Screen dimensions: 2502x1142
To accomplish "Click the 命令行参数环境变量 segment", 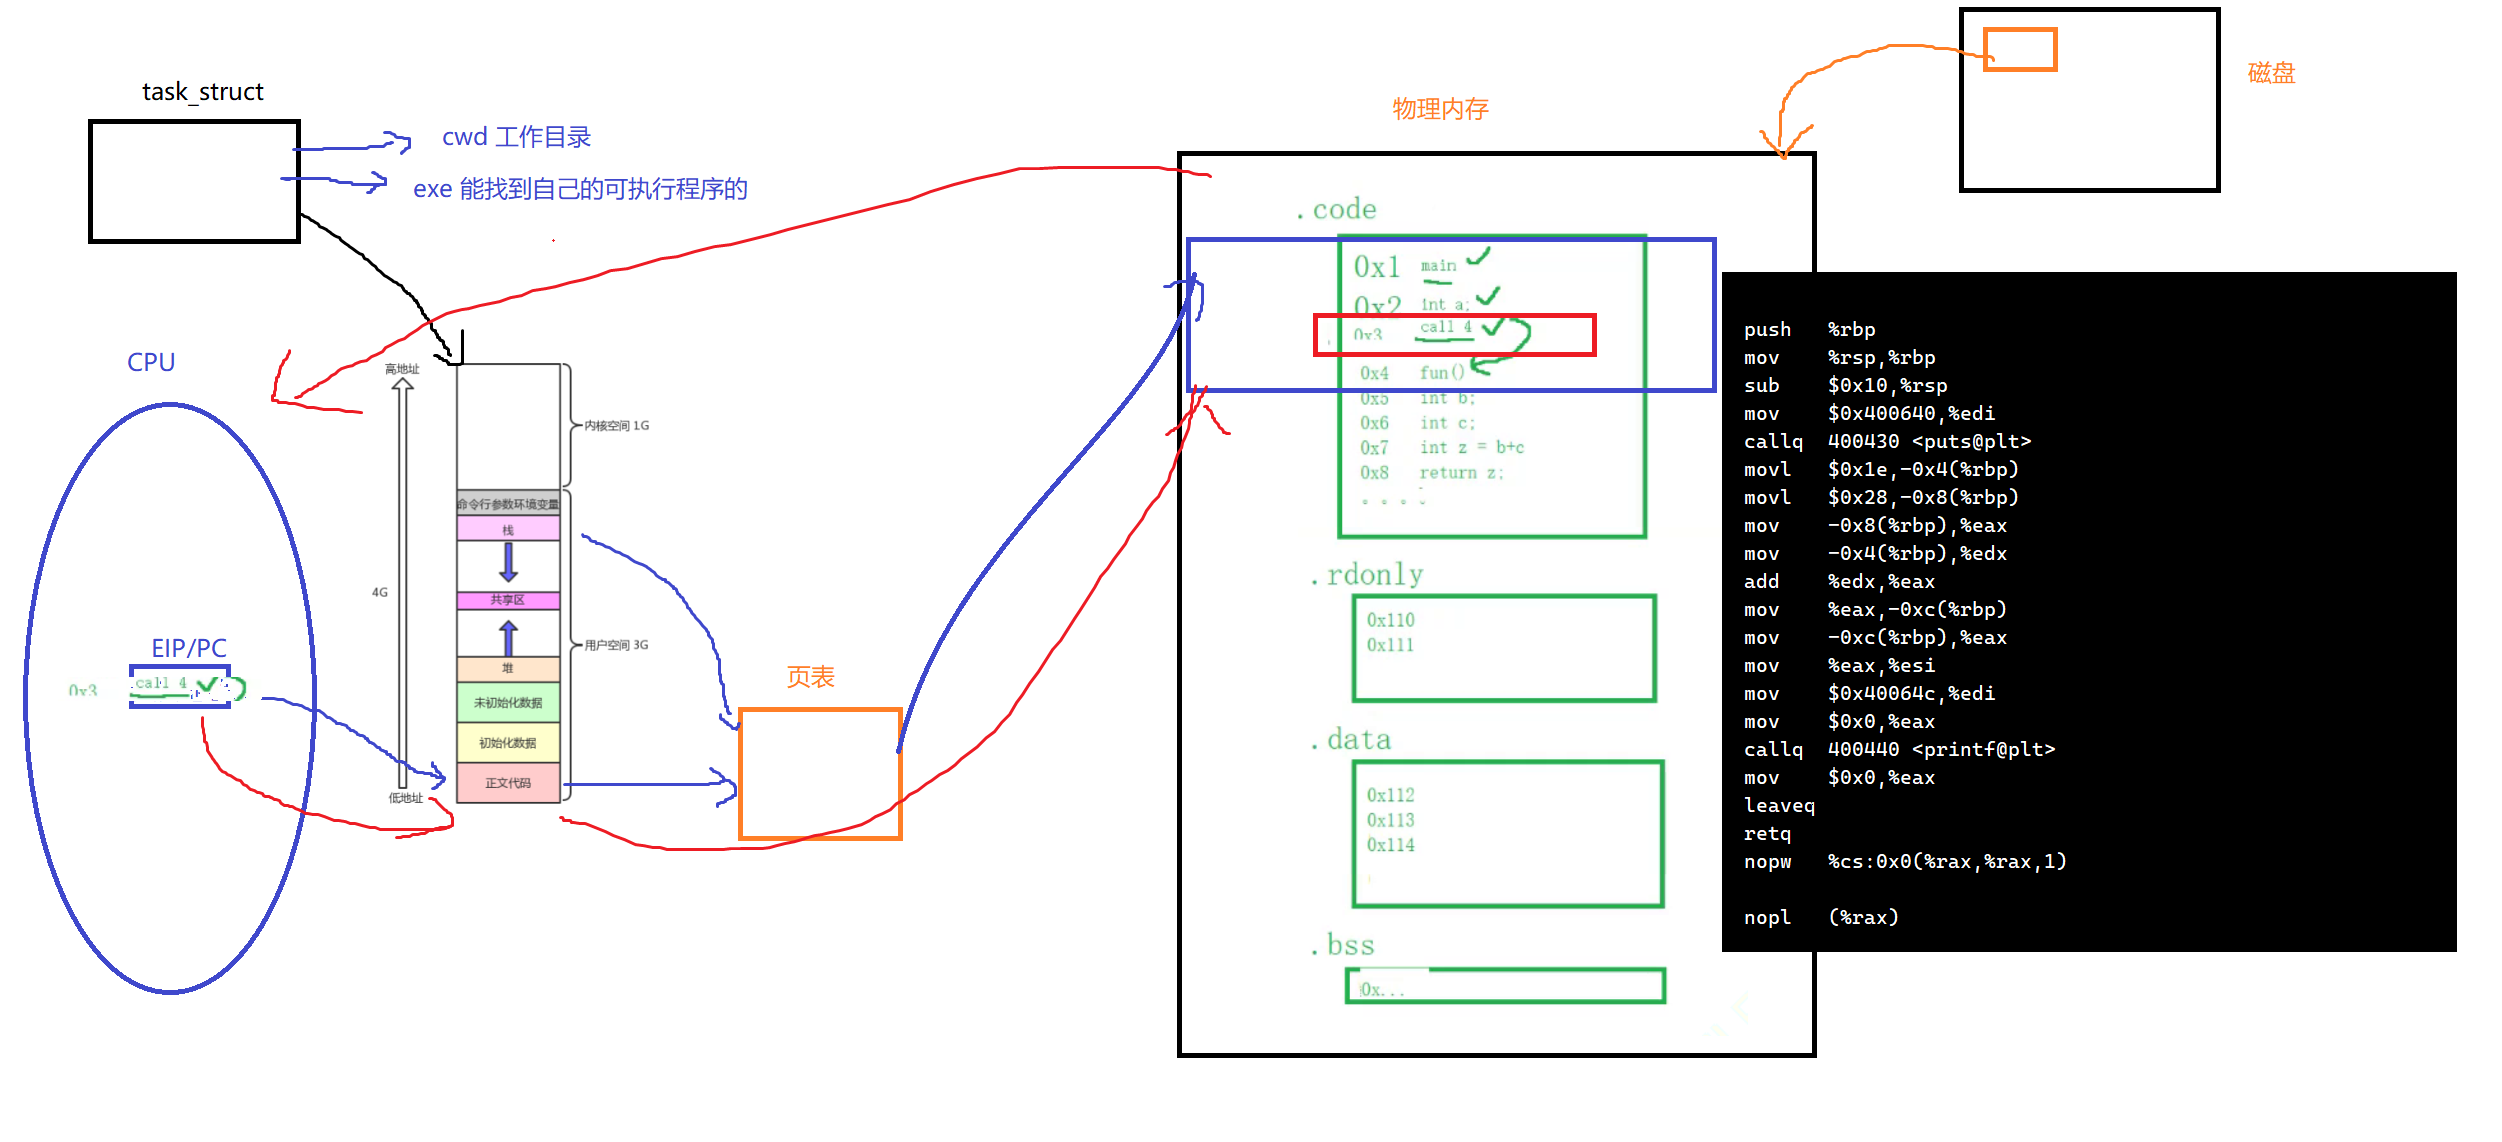I will point(508,503).
